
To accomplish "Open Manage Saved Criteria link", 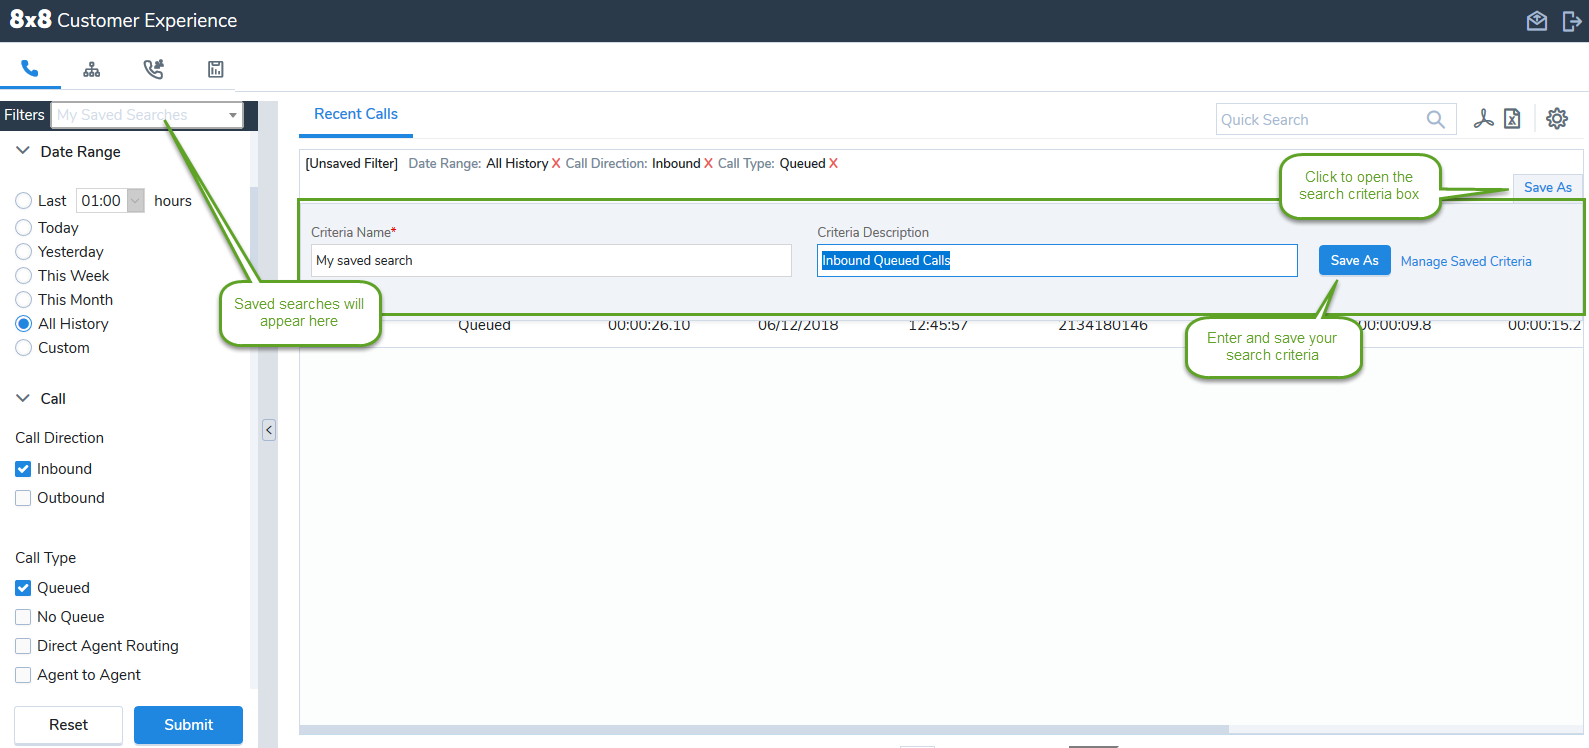I will [1466, 261].
